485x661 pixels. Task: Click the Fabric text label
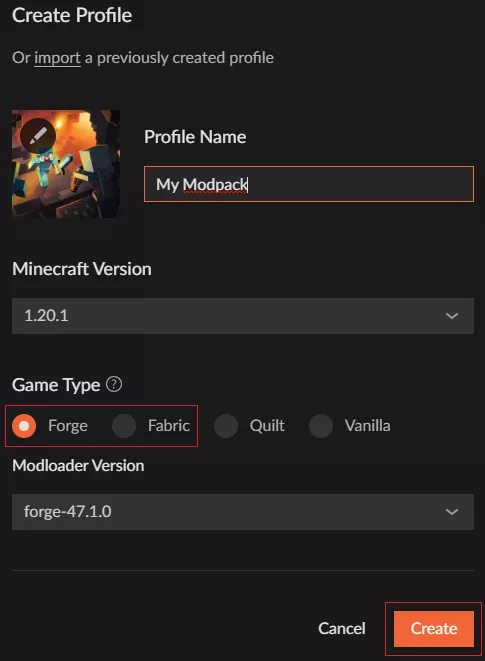click(169, 426)
